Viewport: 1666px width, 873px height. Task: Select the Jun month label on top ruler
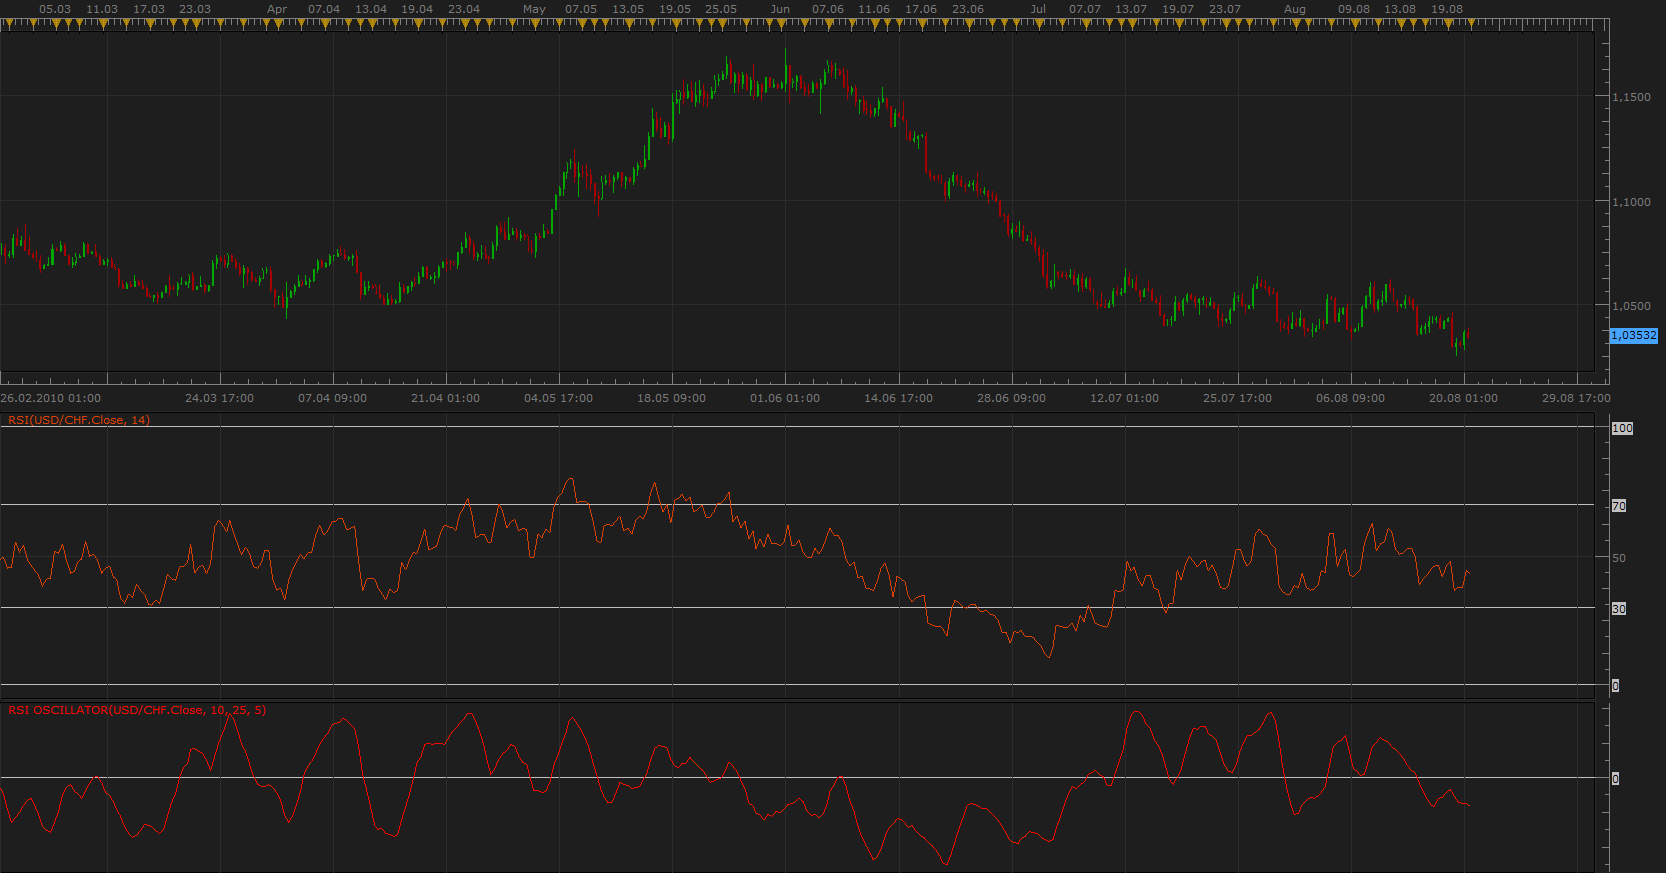pos(780,9)
